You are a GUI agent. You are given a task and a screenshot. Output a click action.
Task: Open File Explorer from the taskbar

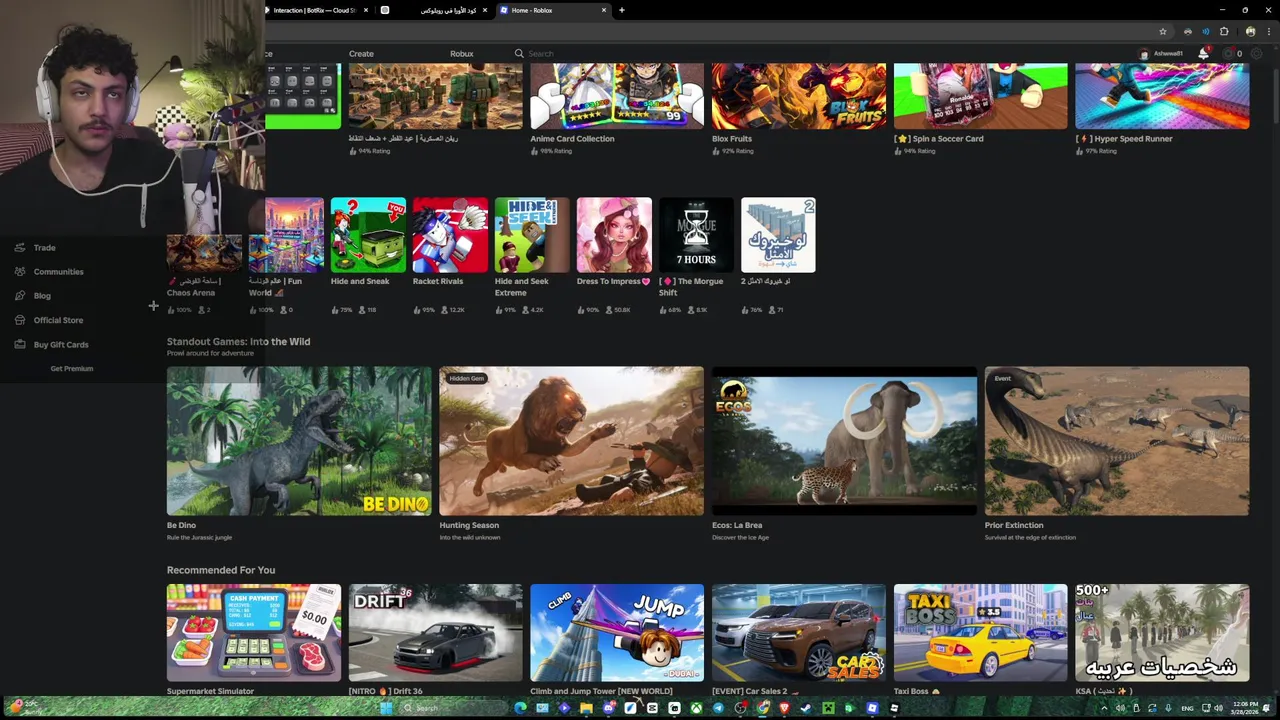click(x=586, y=708)
